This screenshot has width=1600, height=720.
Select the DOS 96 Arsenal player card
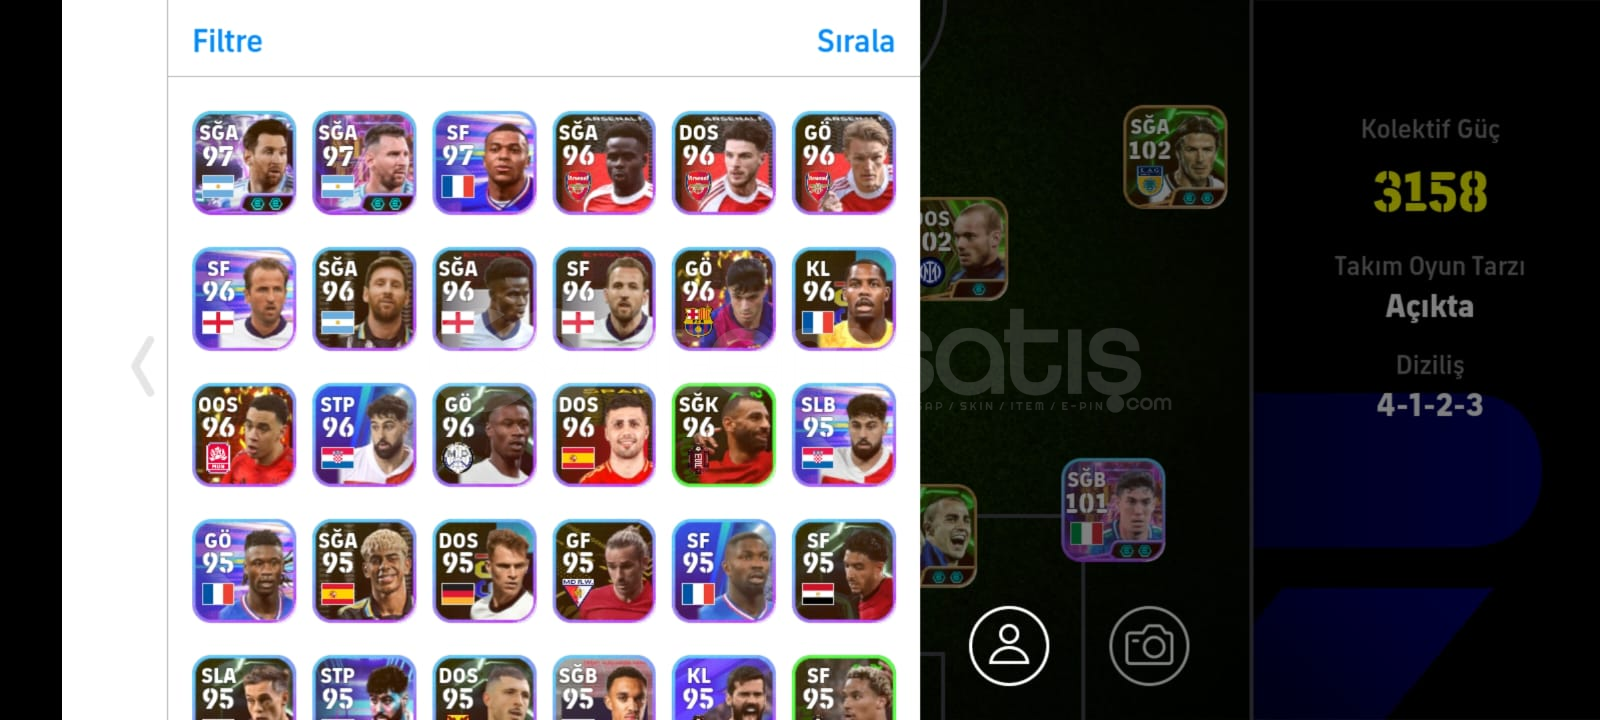click(724, 162)
